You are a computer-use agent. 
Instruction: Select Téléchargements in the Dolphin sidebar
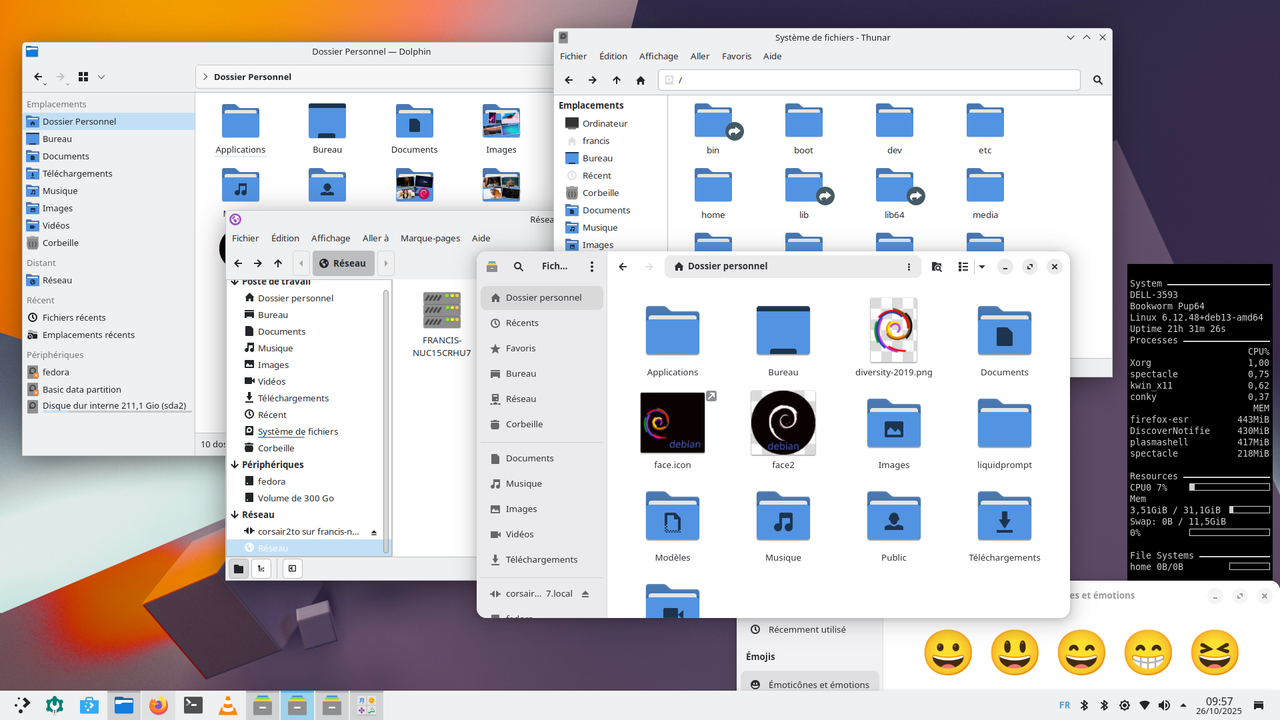click(77, 174)
